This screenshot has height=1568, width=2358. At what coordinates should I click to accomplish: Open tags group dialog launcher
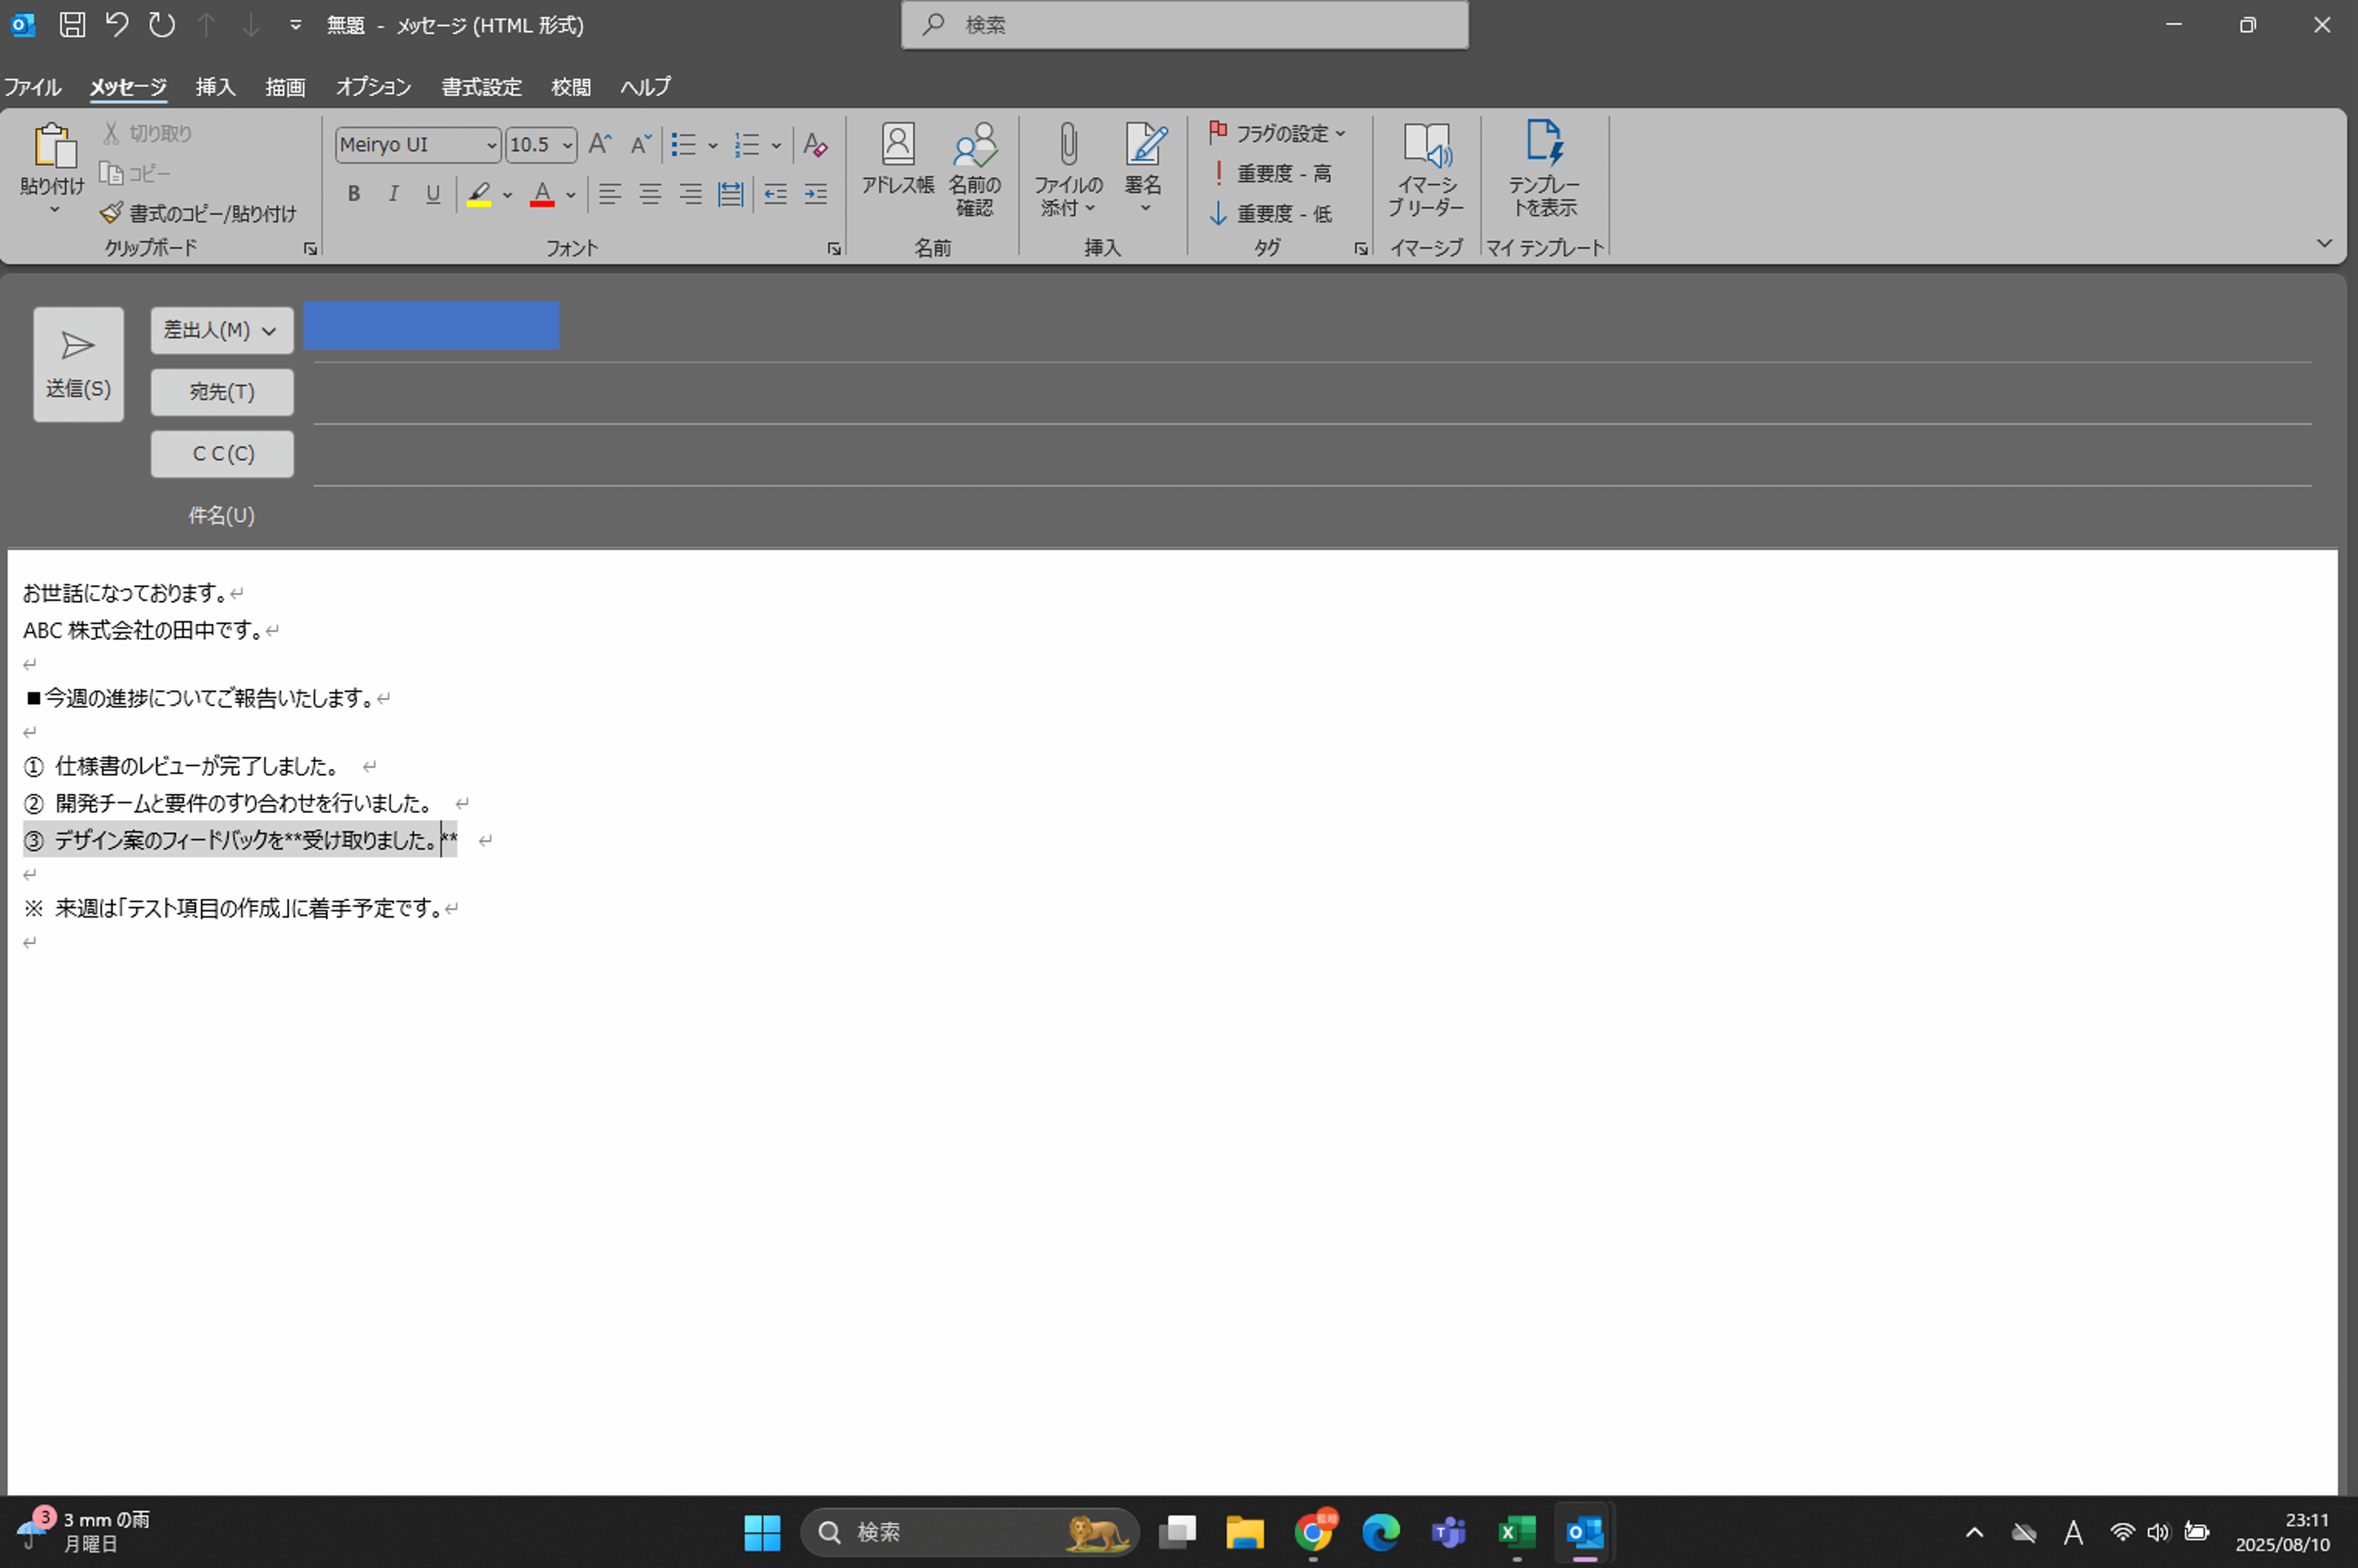click(x=1361, y=249)
